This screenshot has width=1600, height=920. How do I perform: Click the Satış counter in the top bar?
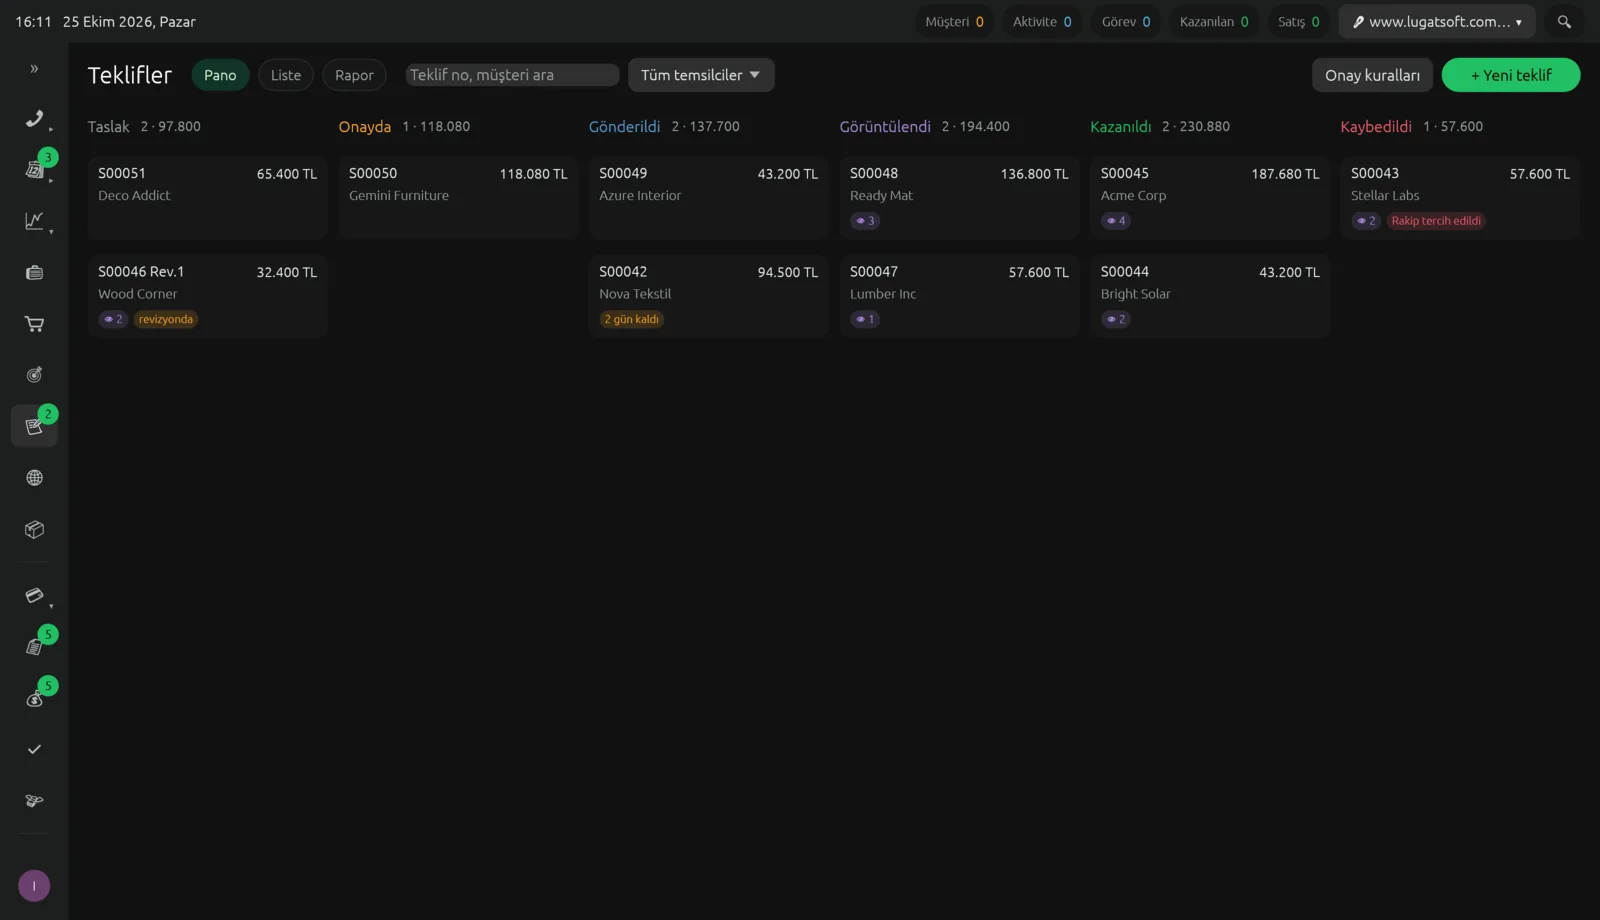(x=1299, y=22)
